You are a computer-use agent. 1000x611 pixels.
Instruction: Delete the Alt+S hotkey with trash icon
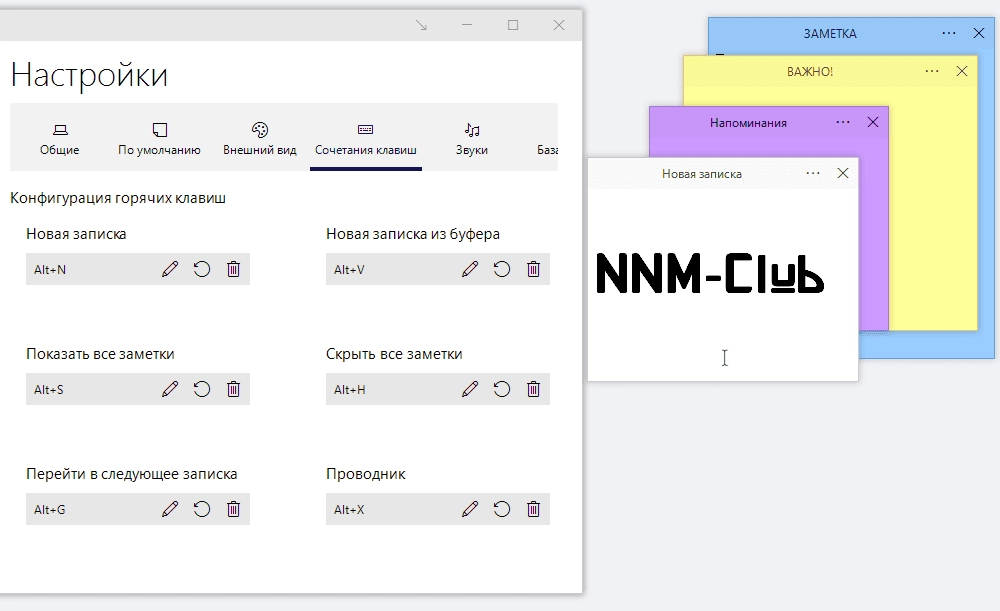[x=233, y=389]
